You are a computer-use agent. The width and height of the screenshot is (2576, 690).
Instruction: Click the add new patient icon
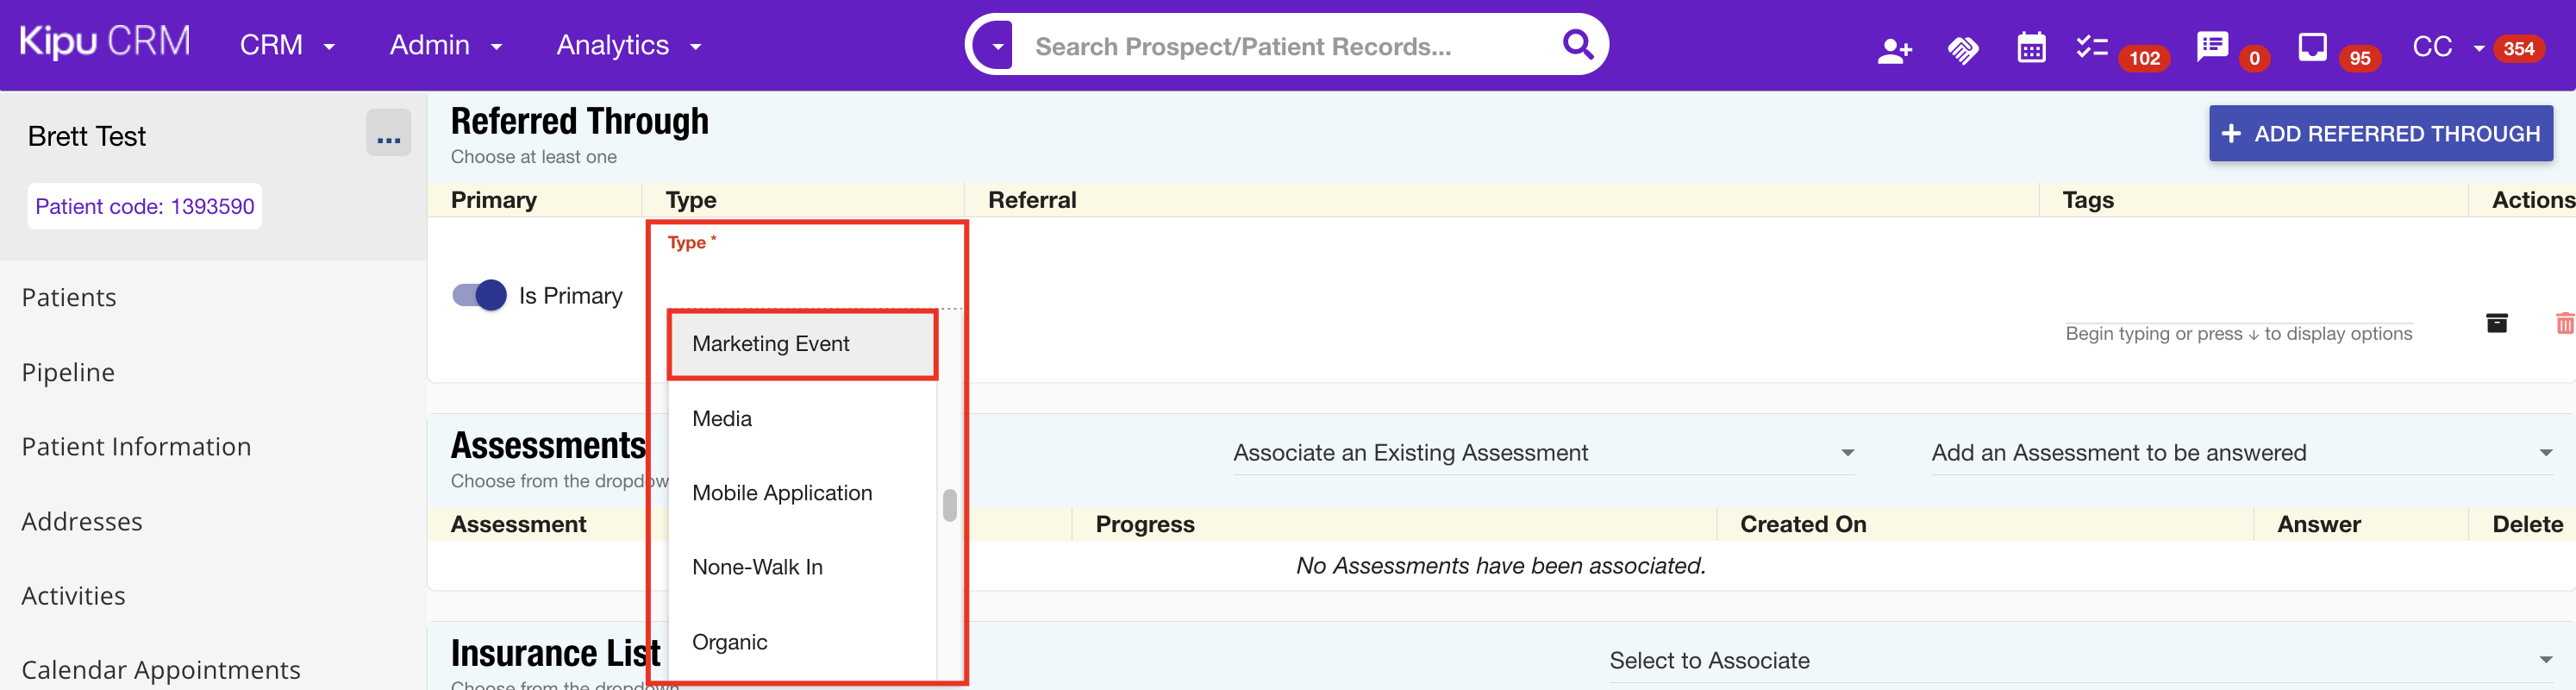pos(1894,49)
